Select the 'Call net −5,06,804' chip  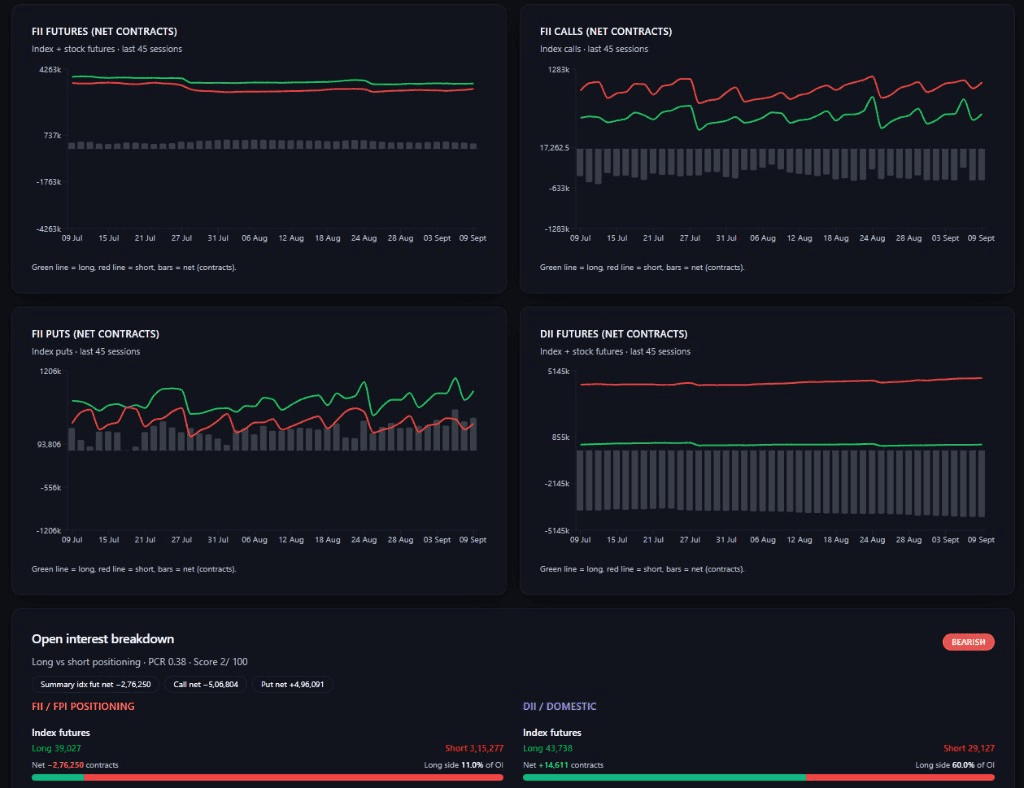click(x=206, y=684)
